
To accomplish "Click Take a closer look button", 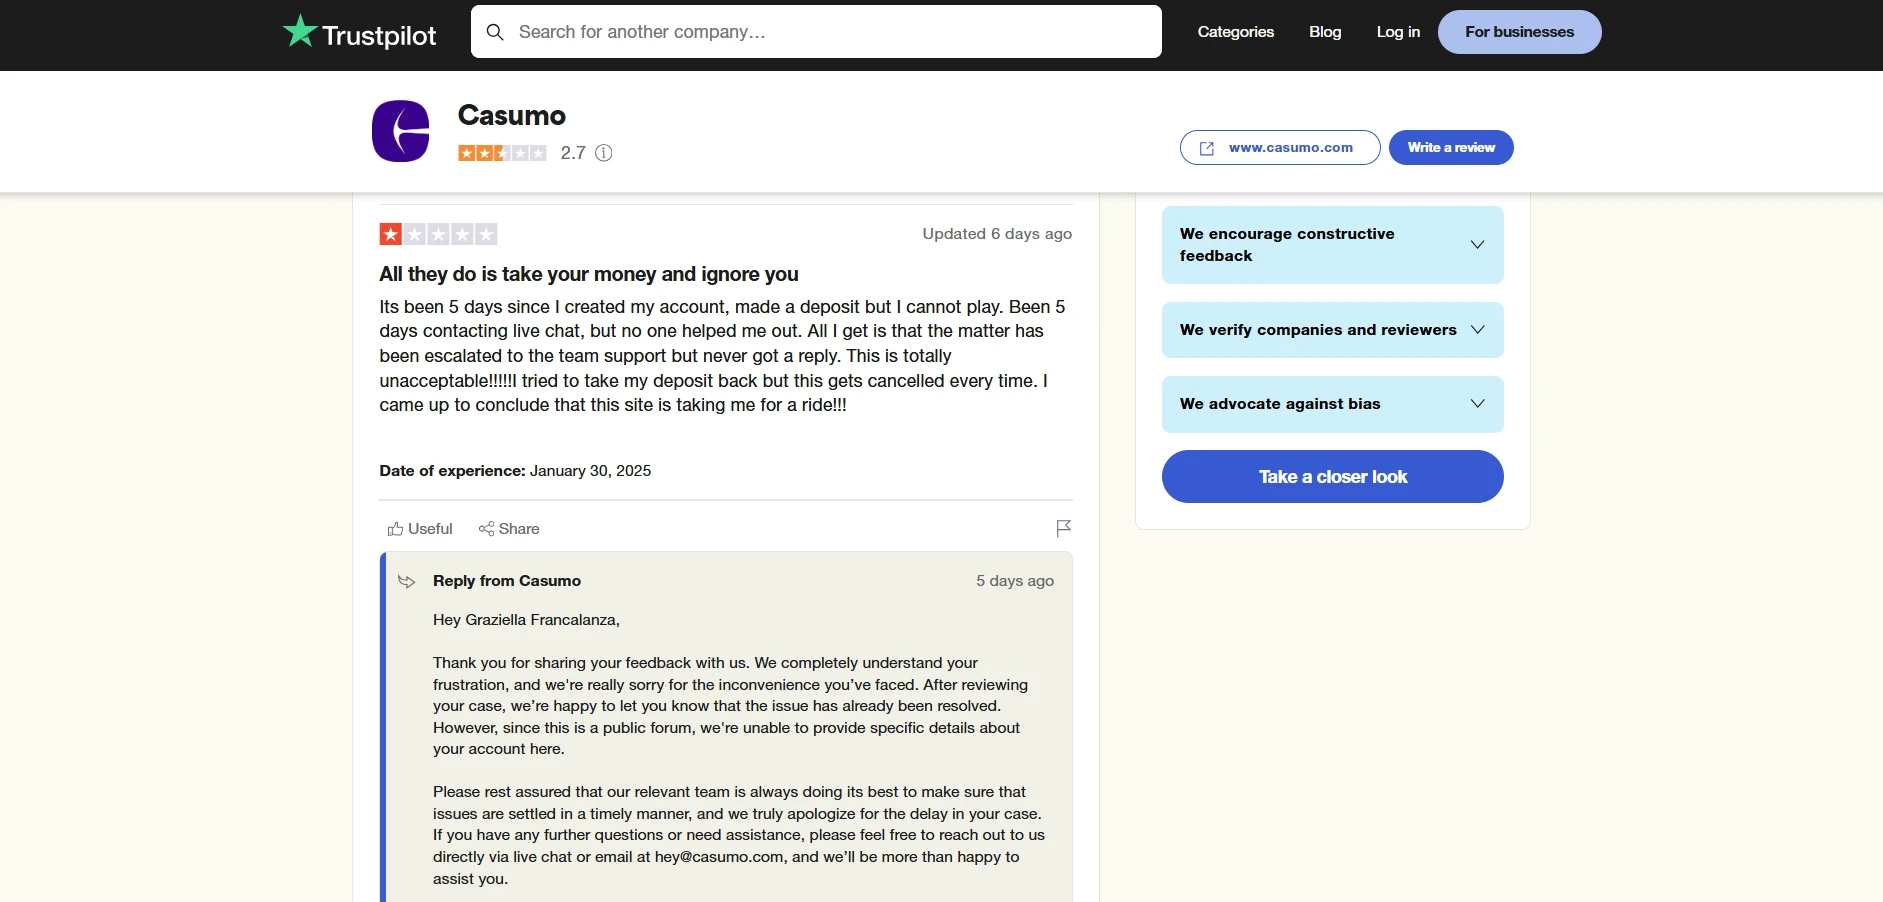I will (x=1333, y=477).
